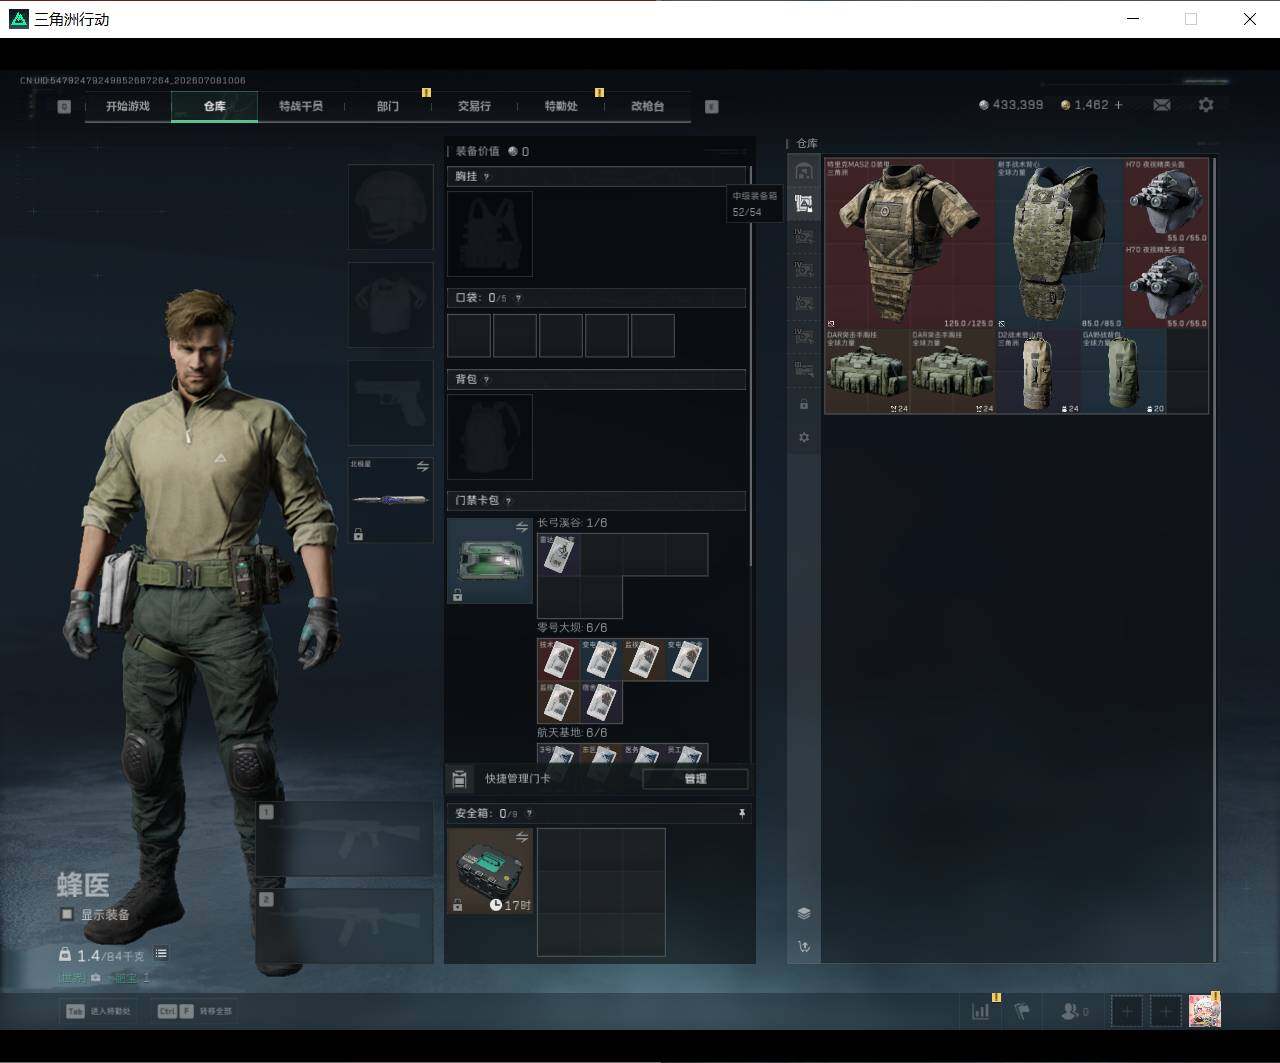
Task: Open the statistics bar chart icon
Action: pyautogui.click(x=980, y=1011)
